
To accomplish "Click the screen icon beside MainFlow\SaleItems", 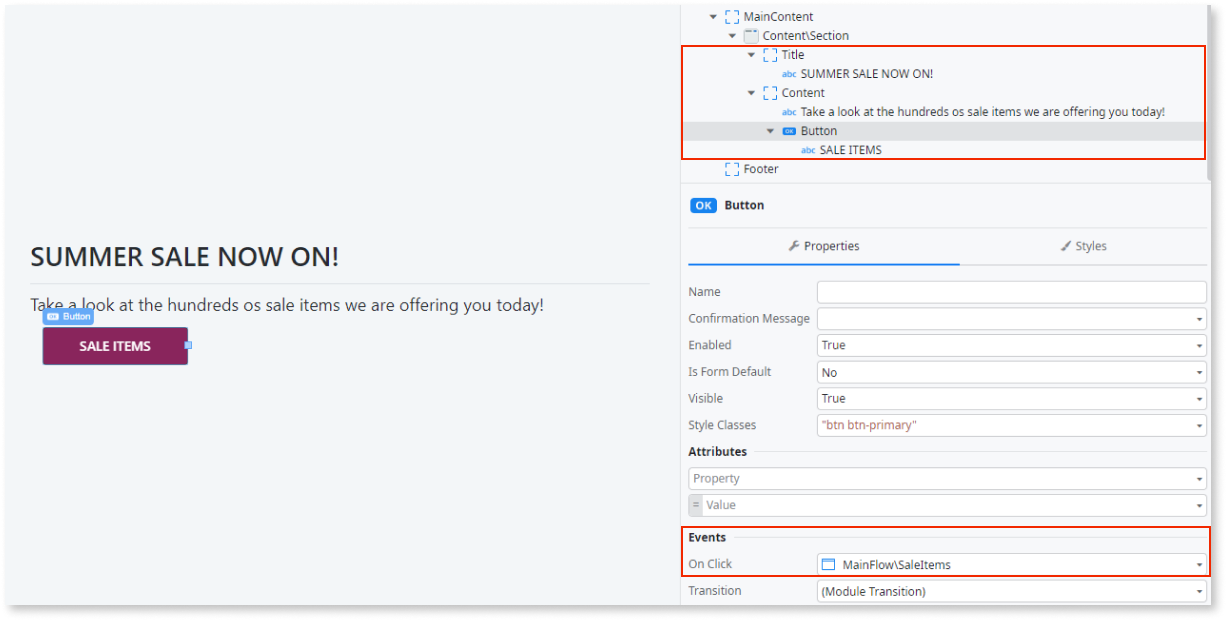I will point(827,563).
